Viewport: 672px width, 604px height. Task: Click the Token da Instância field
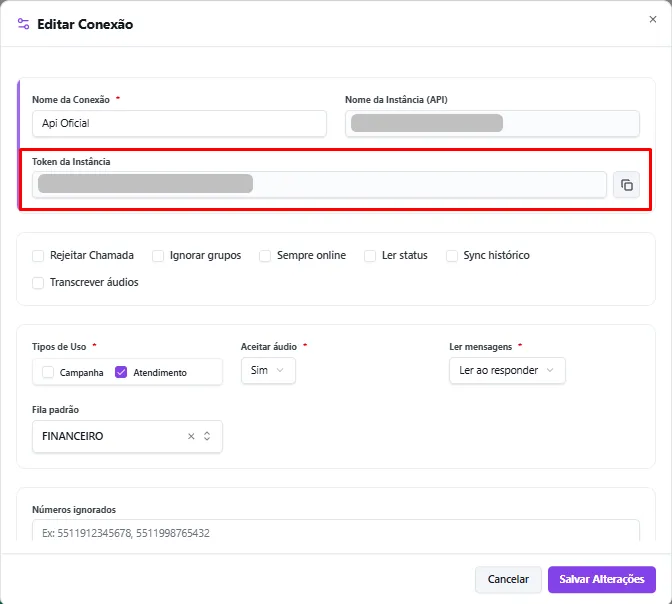319,185
